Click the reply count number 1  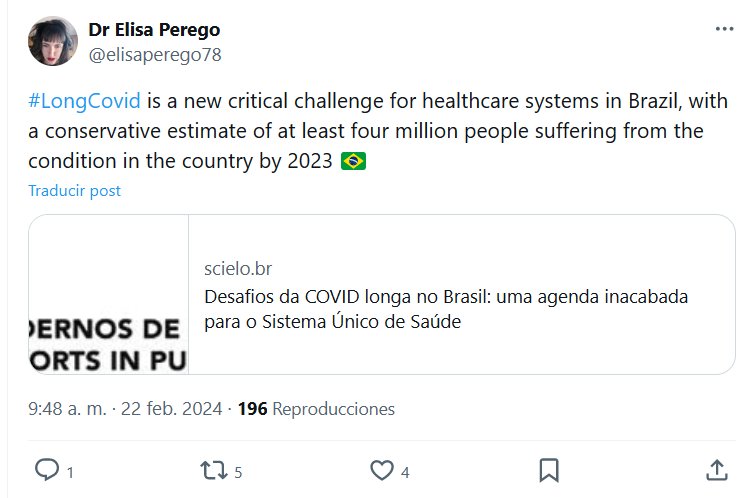point(70,472)
